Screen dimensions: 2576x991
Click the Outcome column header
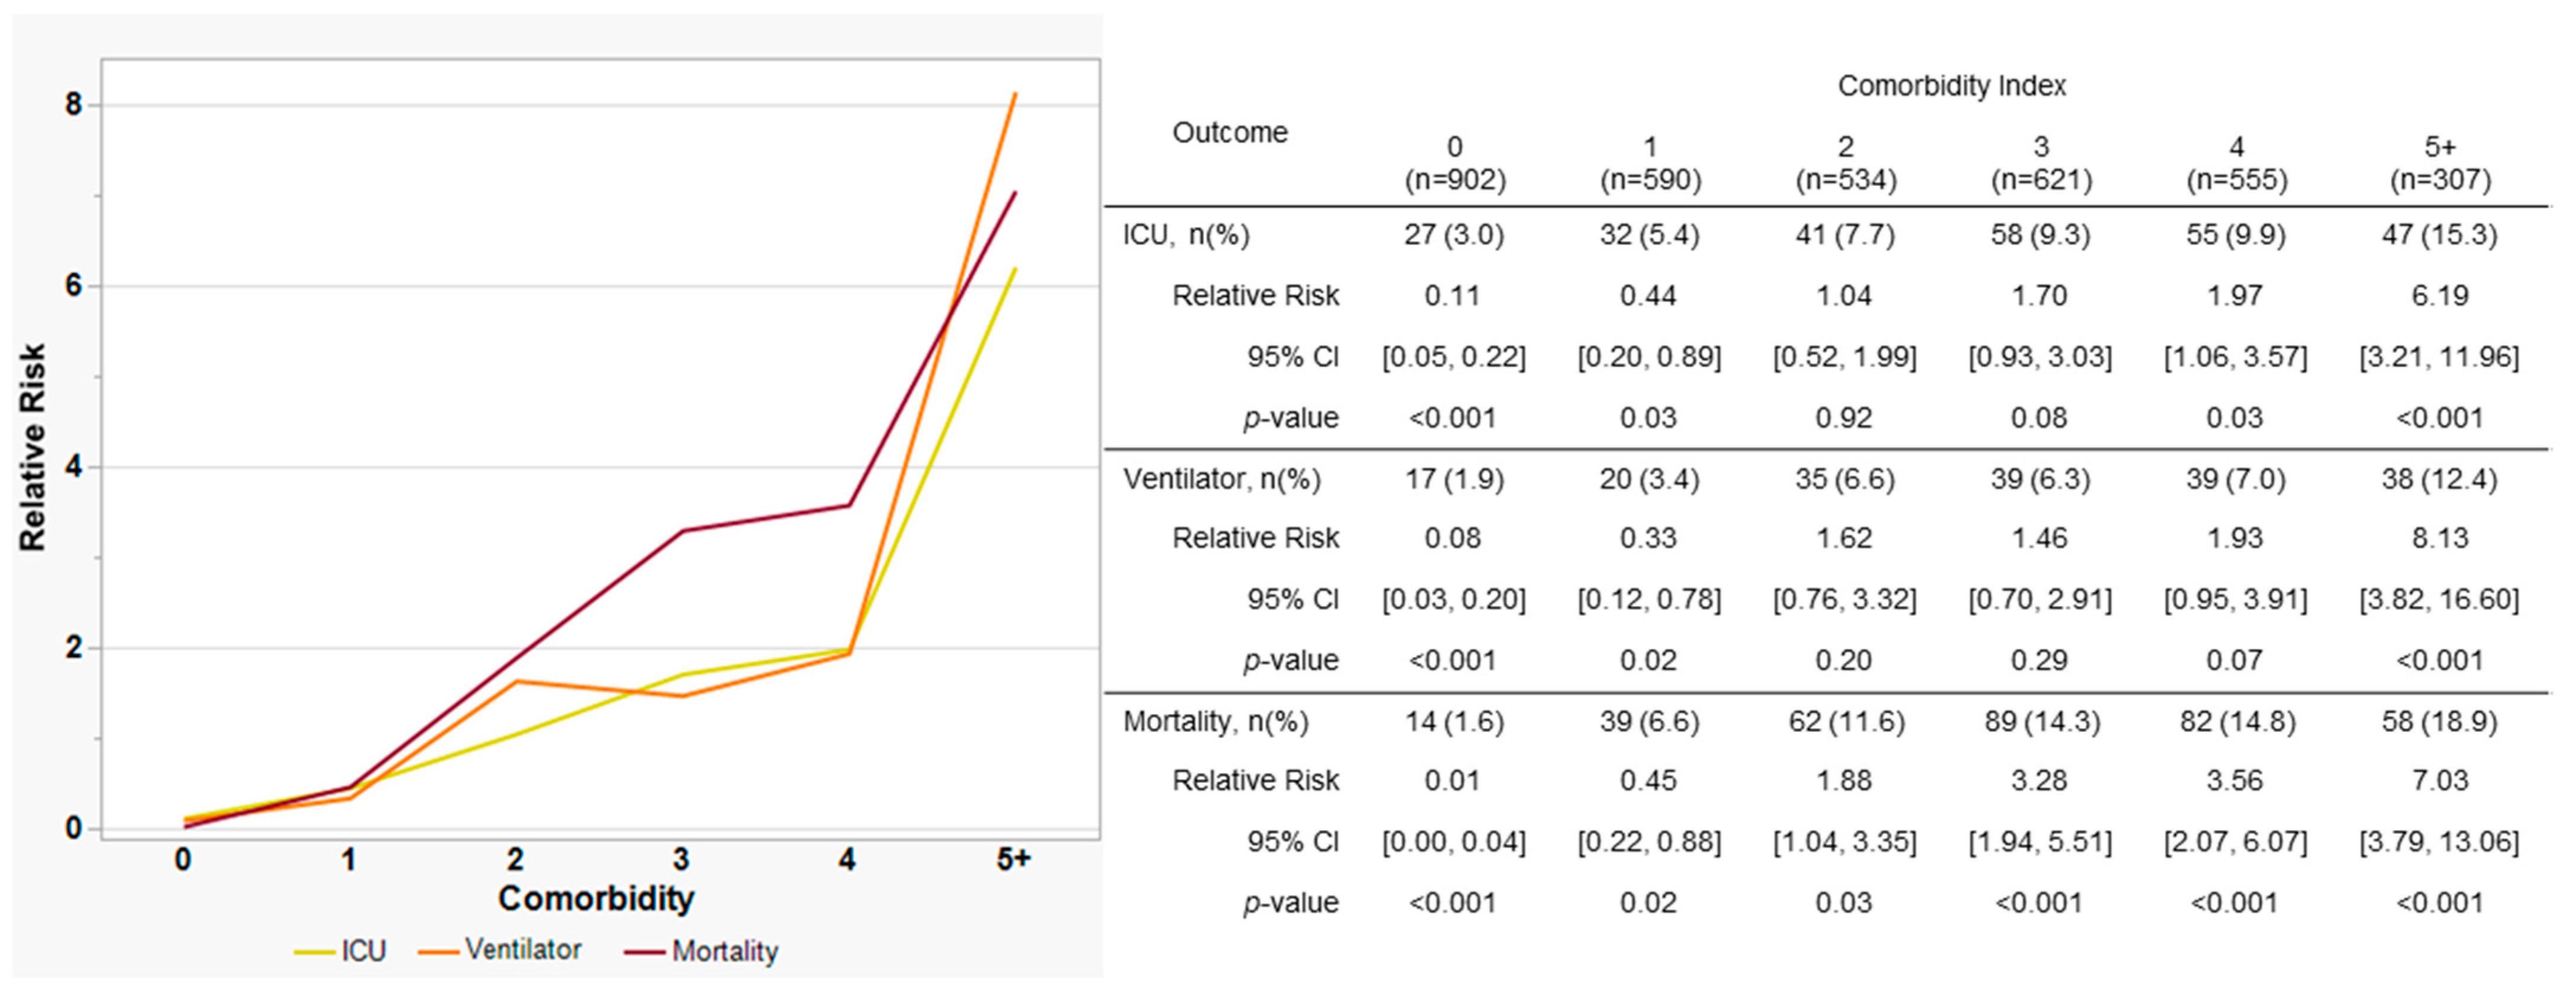(1229, 132)
